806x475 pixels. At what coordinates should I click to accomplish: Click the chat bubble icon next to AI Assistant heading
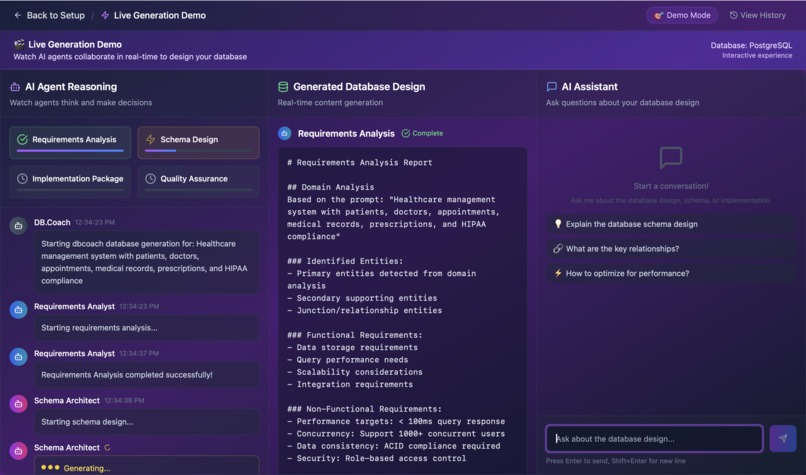551,86
